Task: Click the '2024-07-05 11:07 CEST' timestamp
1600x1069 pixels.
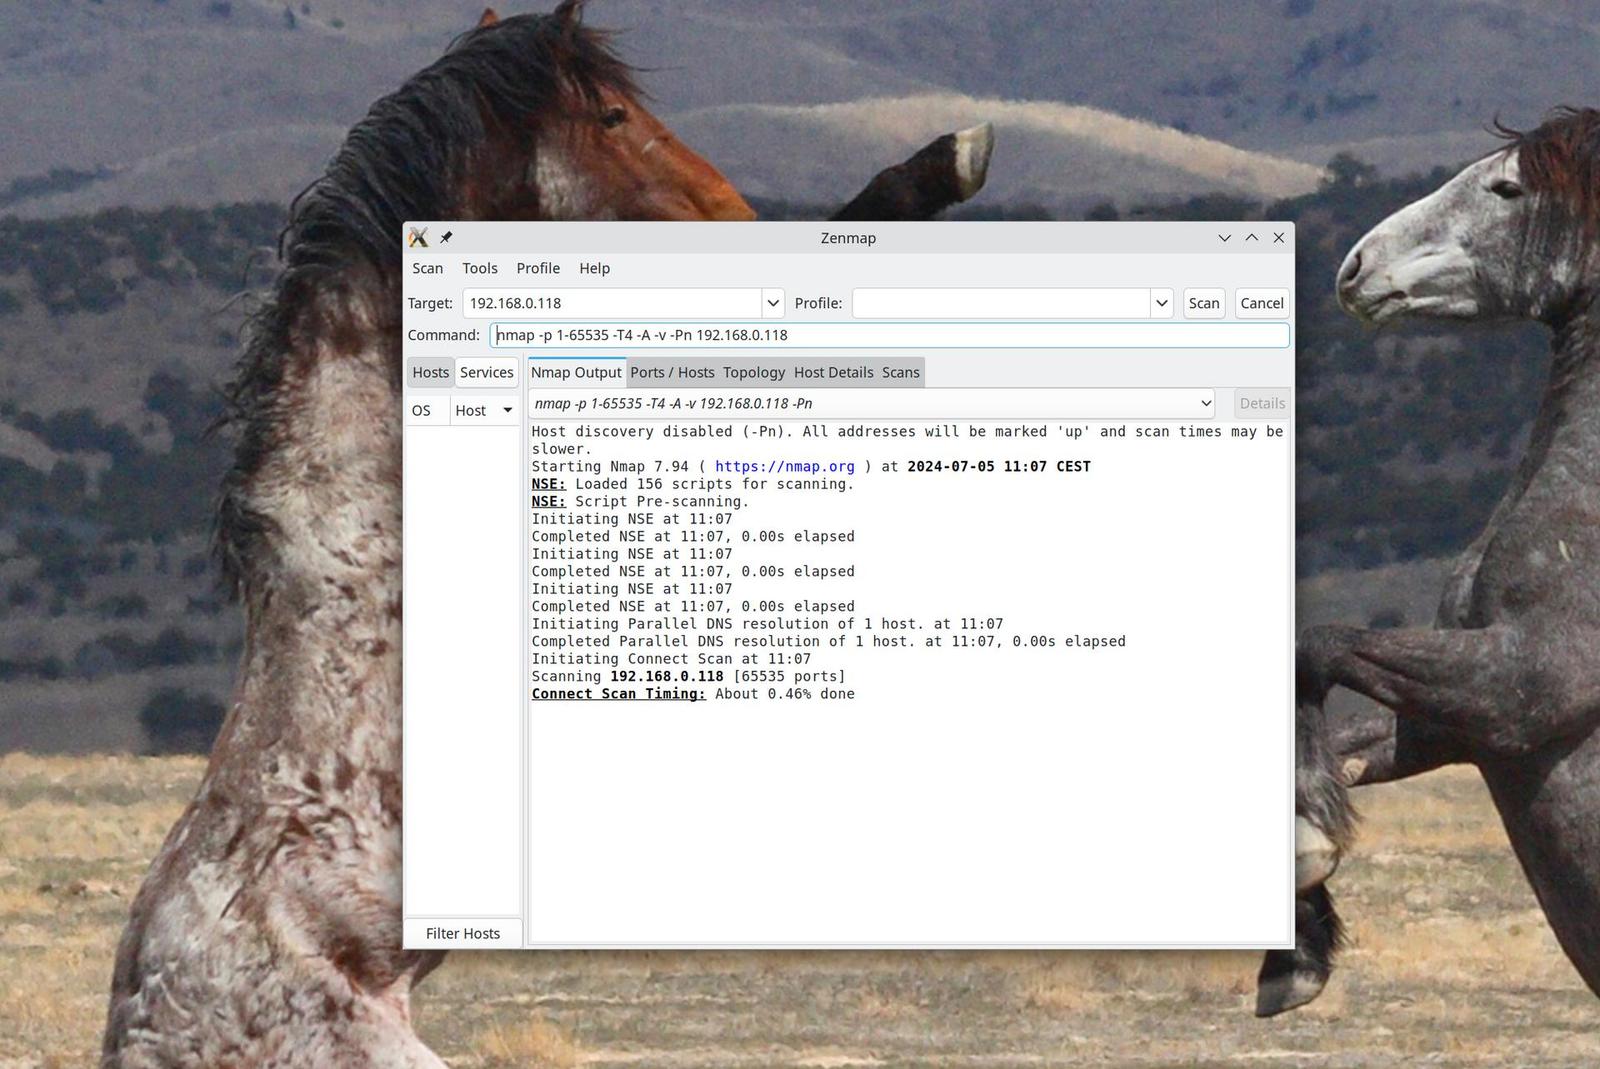Action: coord(999,466)
